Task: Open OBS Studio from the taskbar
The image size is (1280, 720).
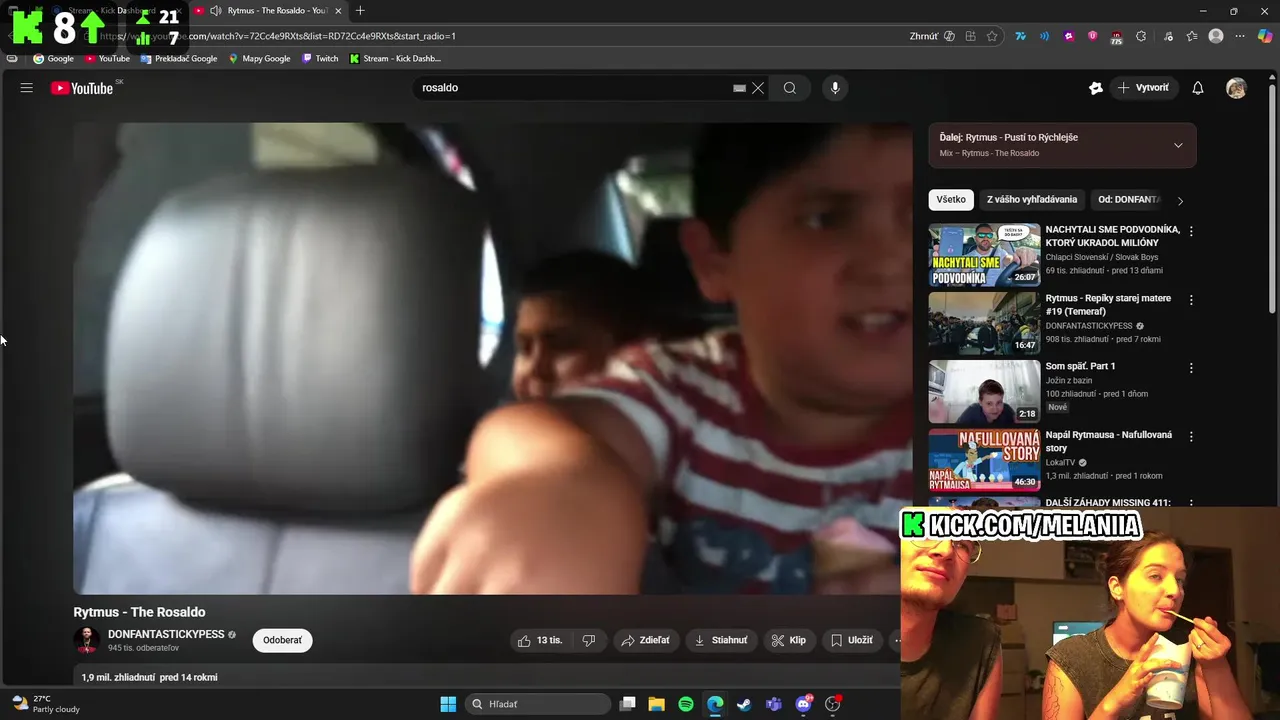Action: coord(832,704)
